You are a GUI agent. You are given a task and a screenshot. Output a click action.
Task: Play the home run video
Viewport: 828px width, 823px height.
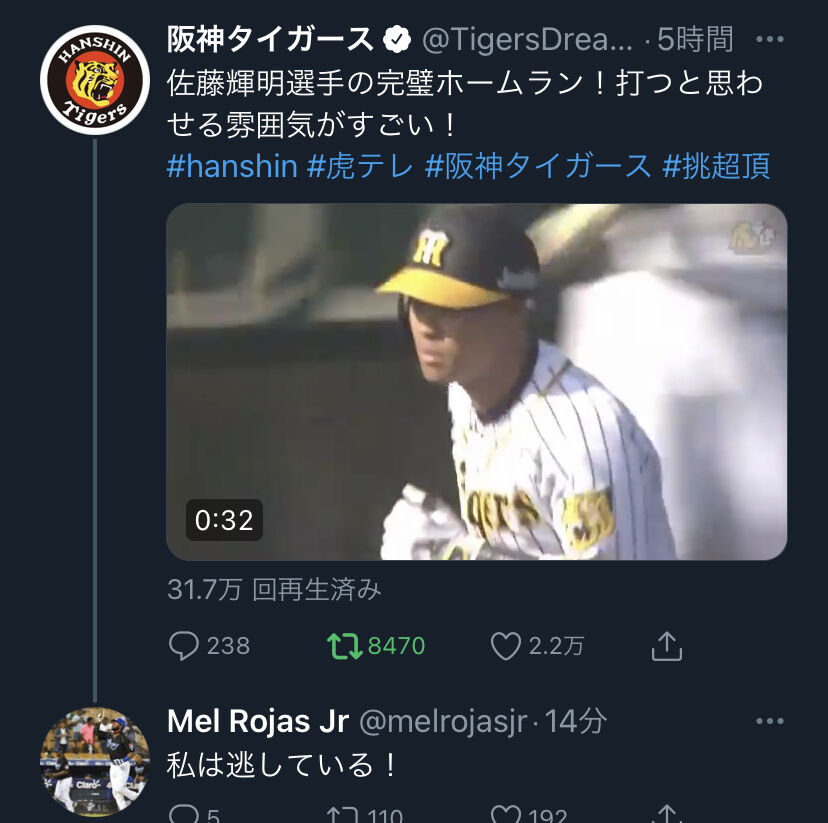[476, 382]
